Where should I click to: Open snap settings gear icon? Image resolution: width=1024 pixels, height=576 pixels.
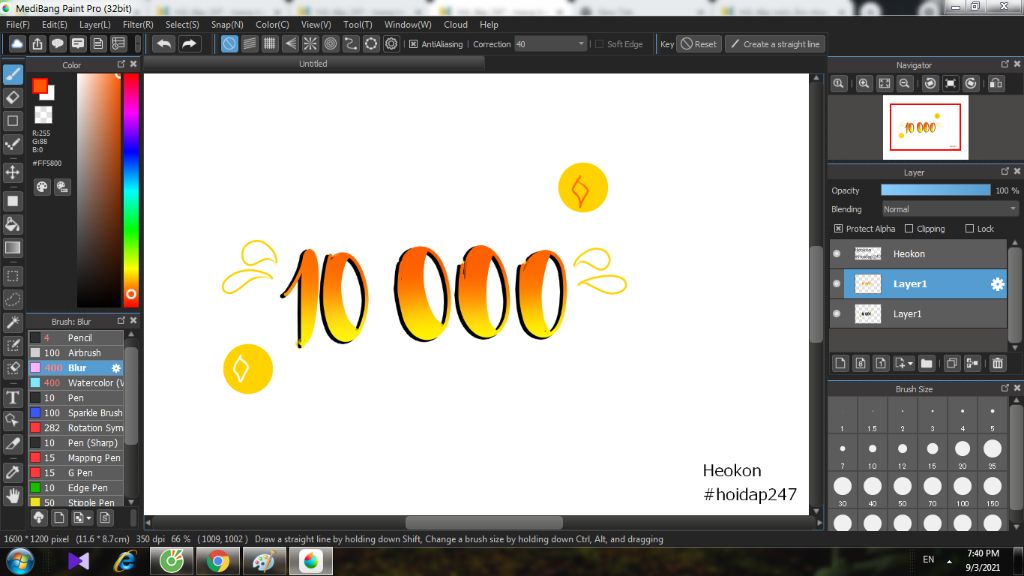(x=391, y=44)
